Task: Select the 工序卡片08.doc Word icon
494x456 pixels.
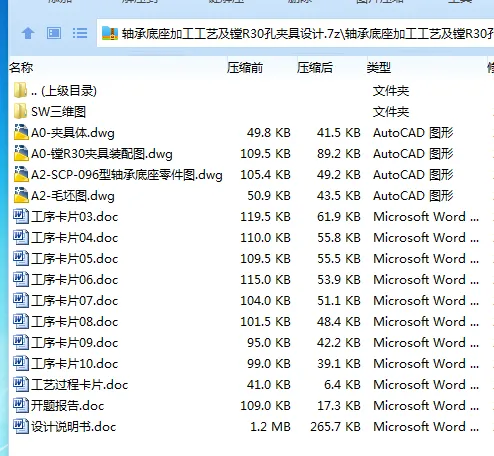Action: 21,321
